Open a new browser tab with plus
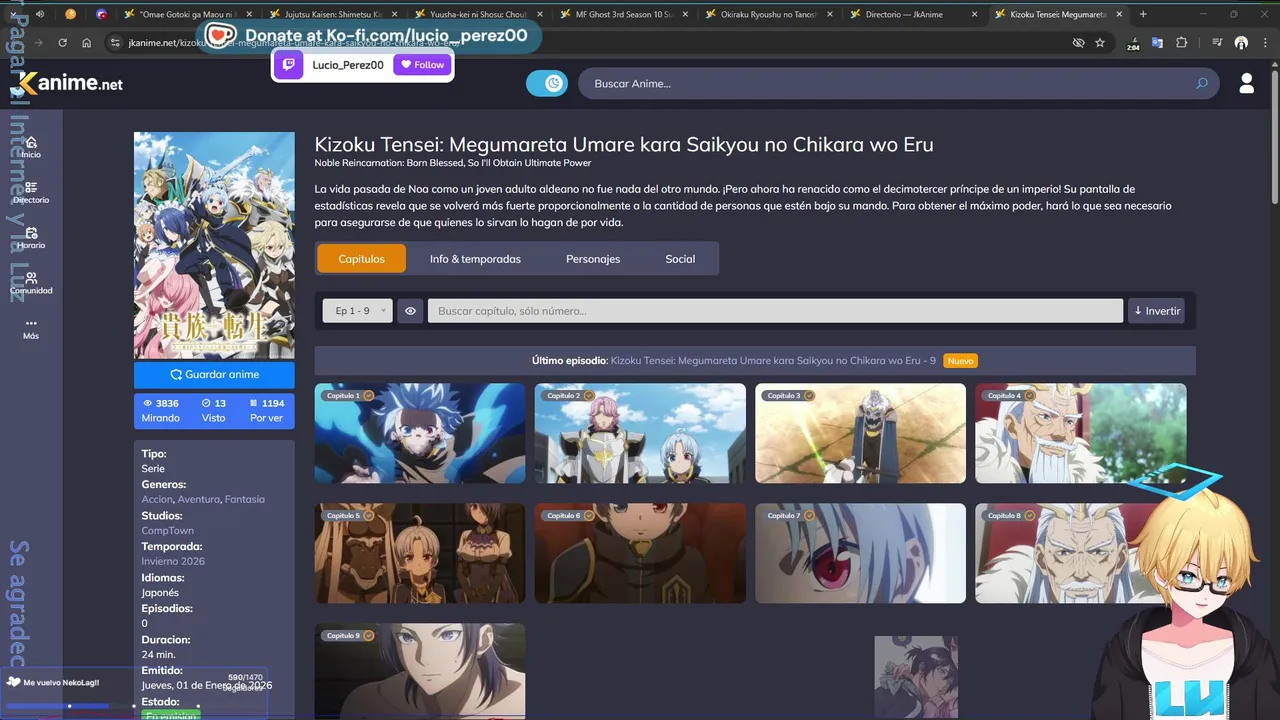 point(1143,14)
